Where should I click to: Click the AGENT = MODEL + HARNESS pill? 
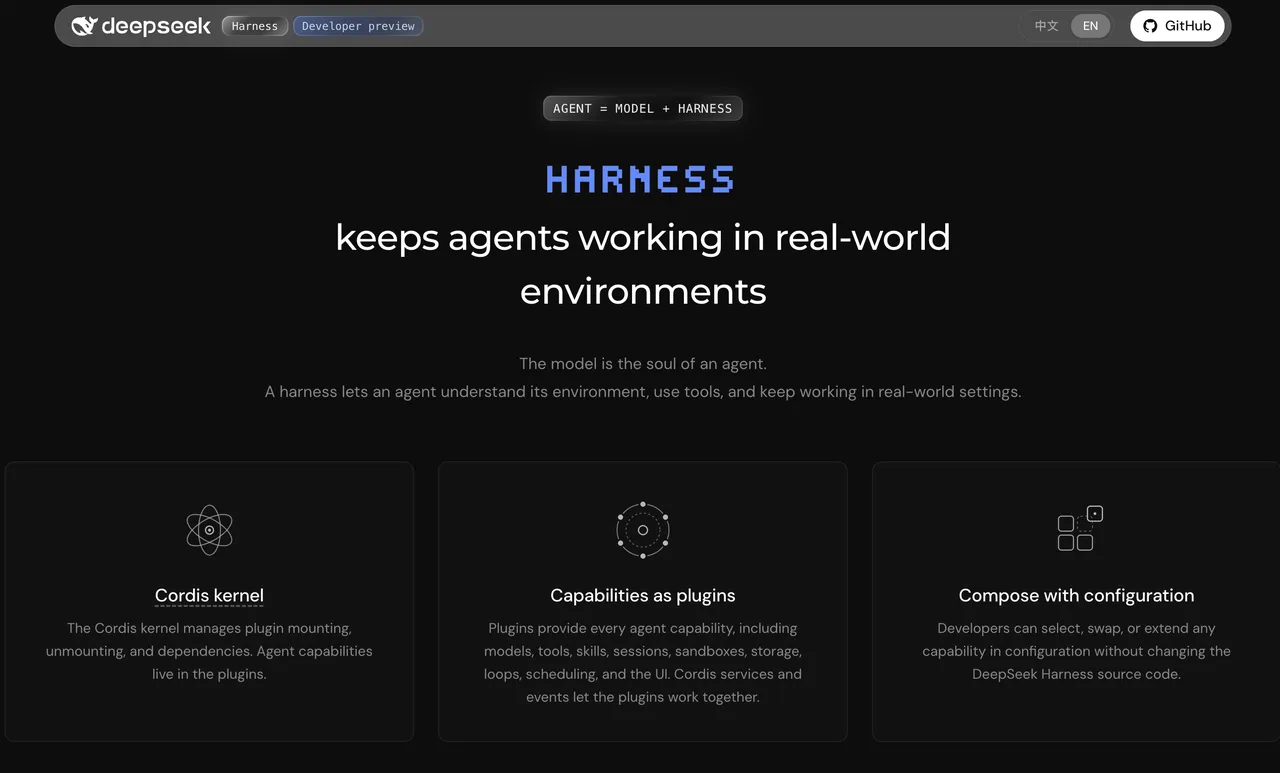(643, 108)
